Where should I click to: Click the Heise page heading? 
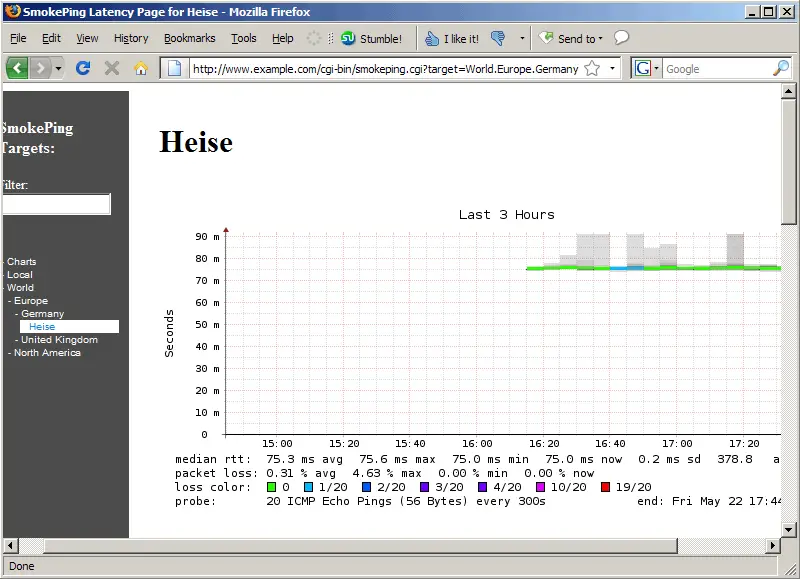point(196,142)
